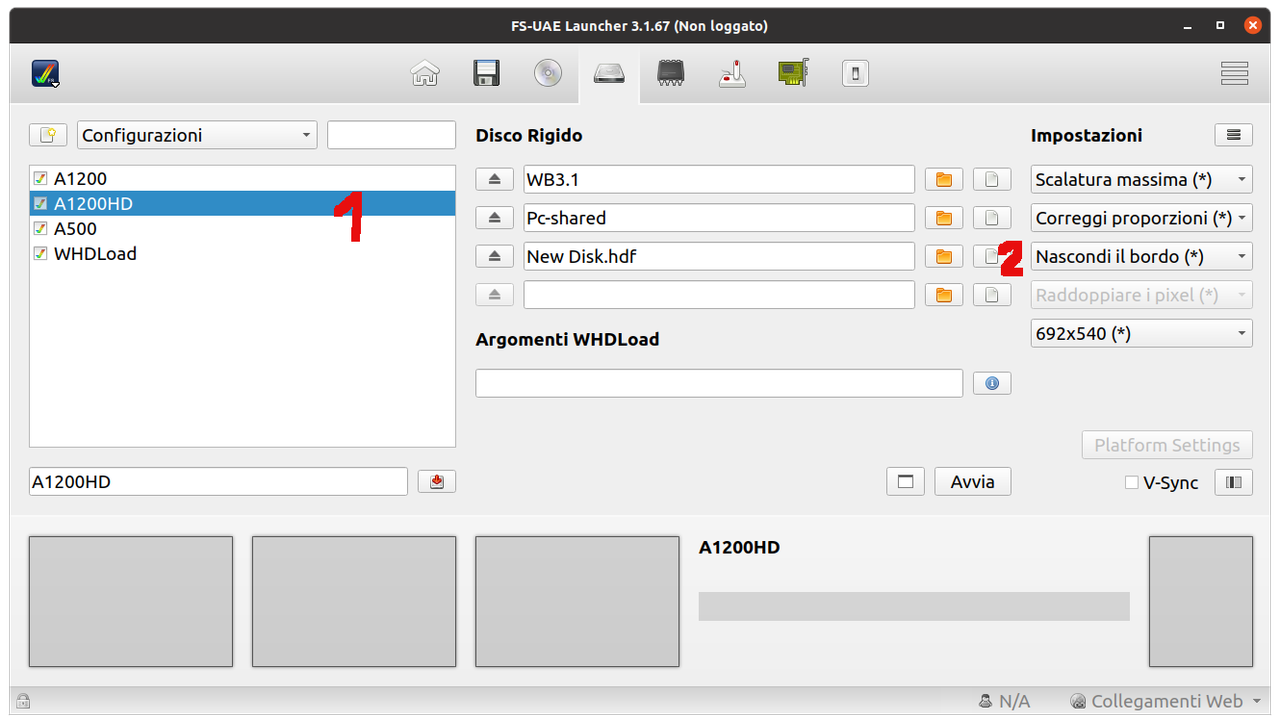Open the Configurazioni dropdown
Viewport: 1280px width, 724px height.
tap(197, 135)
